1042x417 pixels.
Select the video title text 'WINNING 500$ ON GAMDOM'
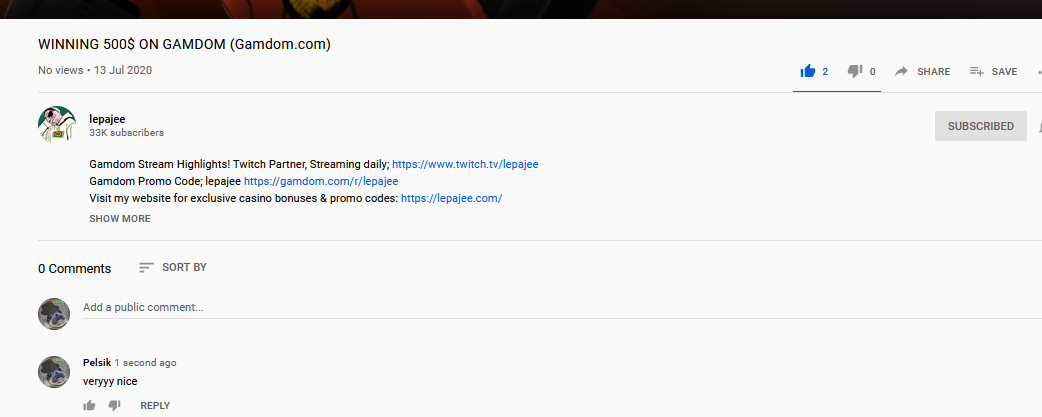click(132, 44)
